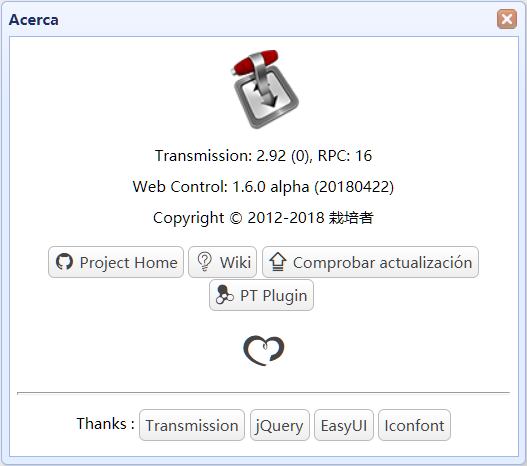Viewport: 527px width, 466px height.
Task: Open the Wiki link
Action: 222,262
